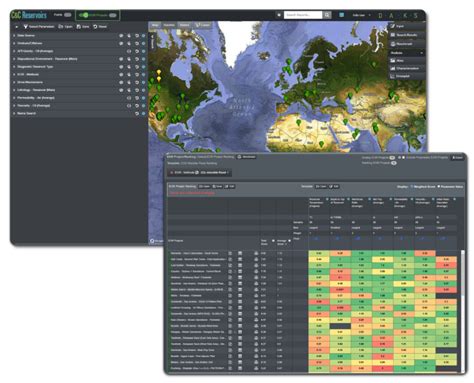Screen dimensions: 474x383
Task: Expand the Drive Mechanism tree row
Action: click(14, 82)
